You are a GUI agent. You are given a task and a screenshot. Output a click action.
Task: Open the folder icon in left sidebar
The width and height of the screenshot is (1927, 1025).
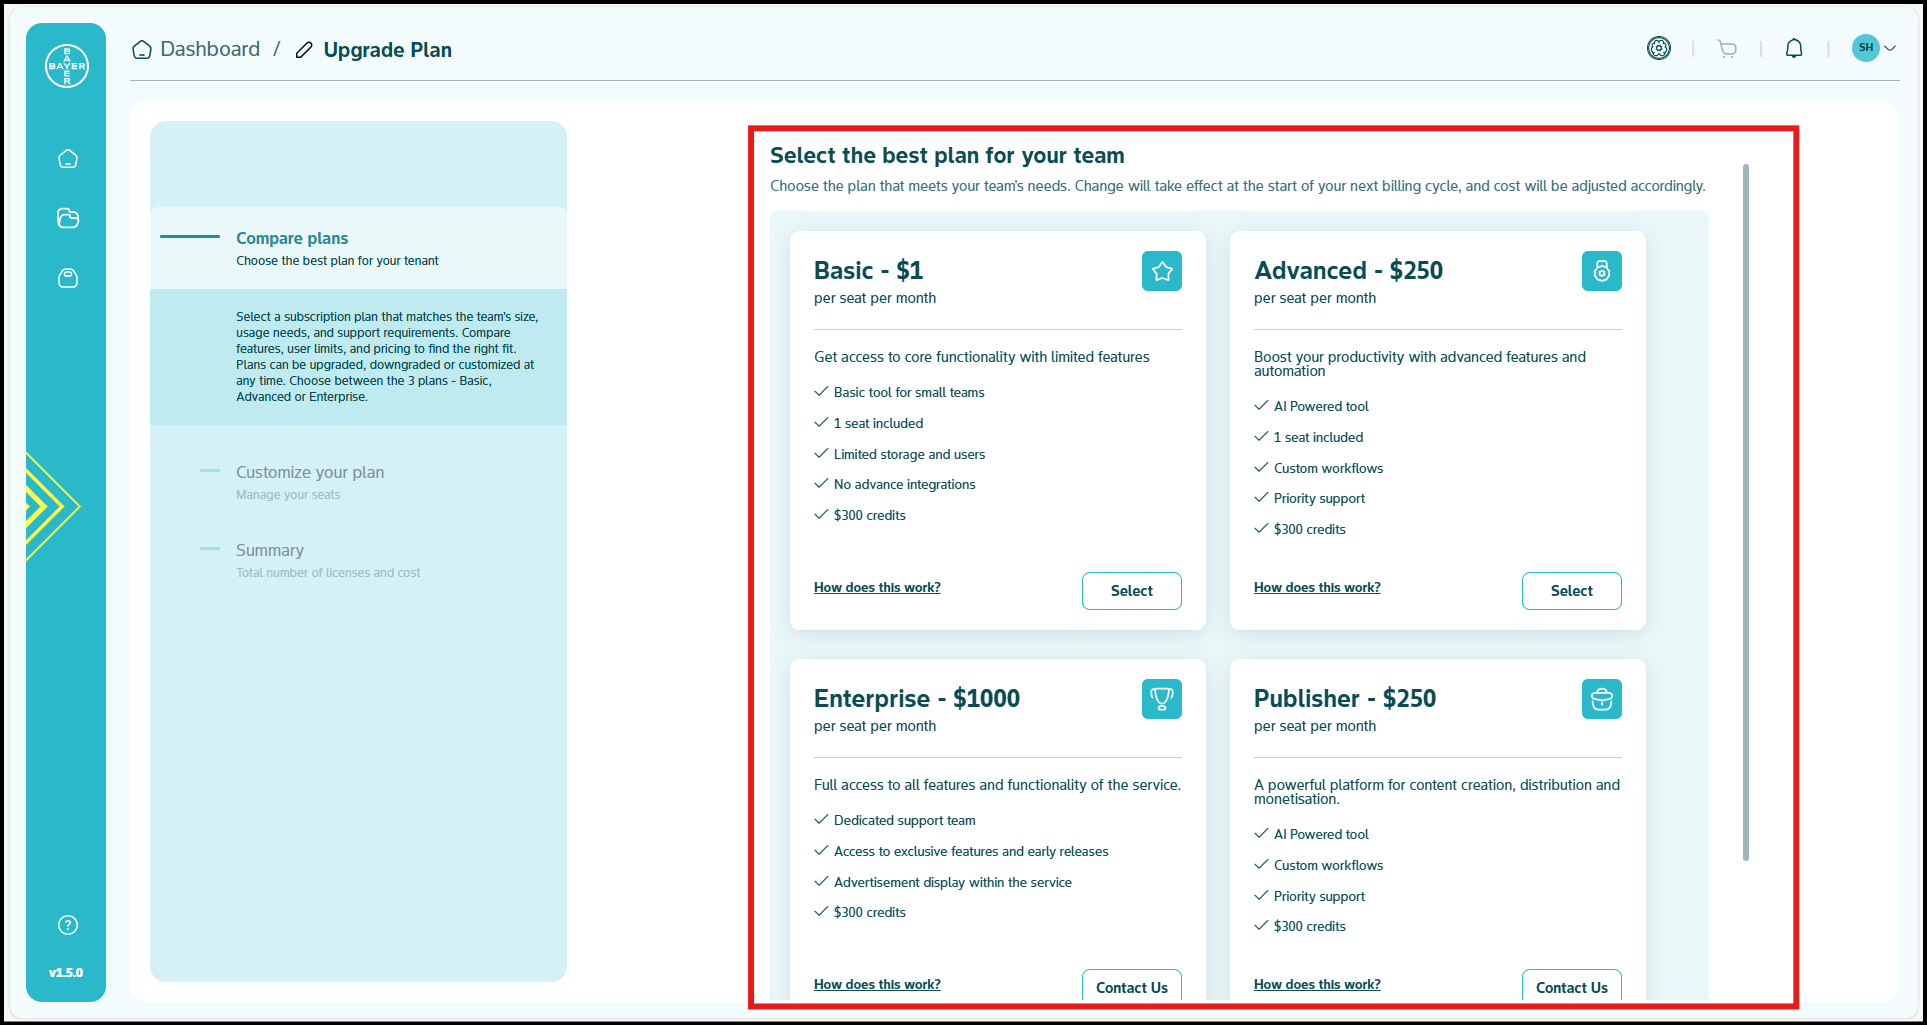68,218
